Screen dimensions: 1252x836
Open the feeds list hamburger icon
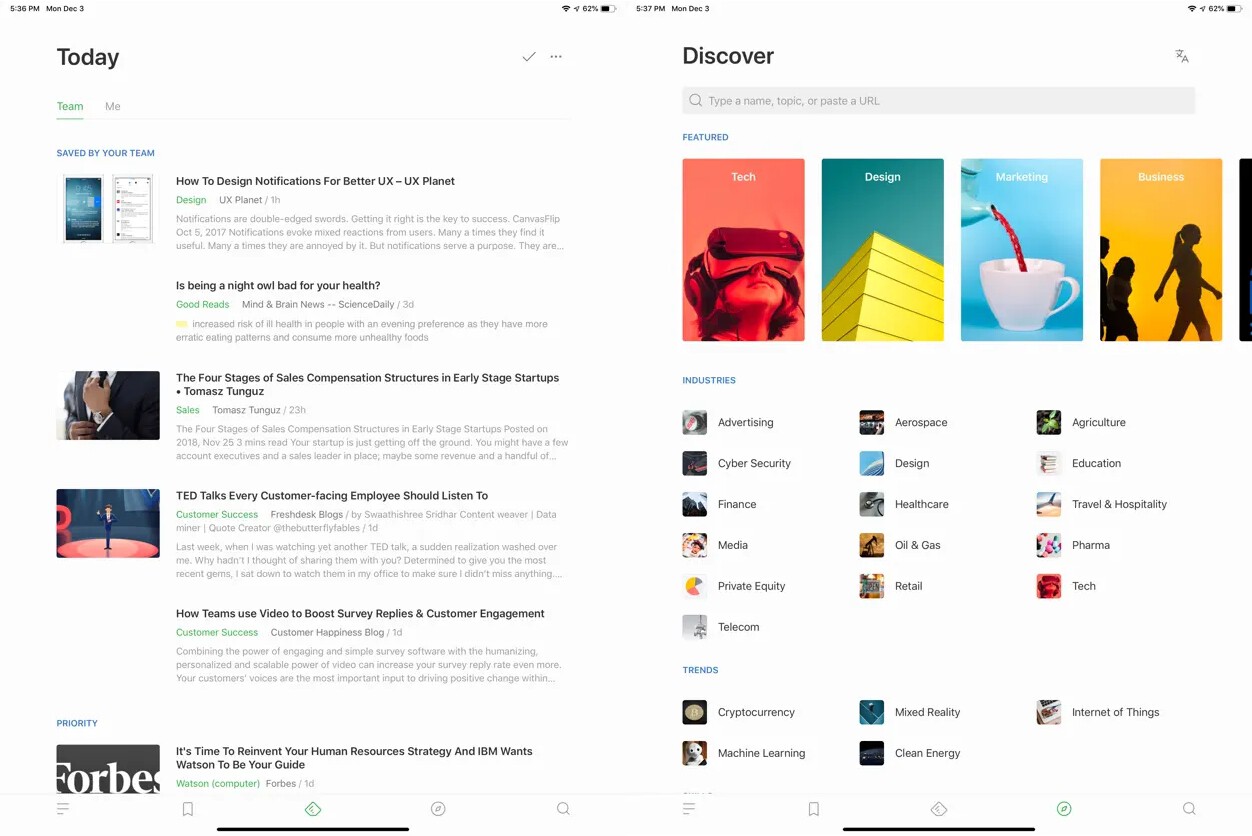coord(63,808)
